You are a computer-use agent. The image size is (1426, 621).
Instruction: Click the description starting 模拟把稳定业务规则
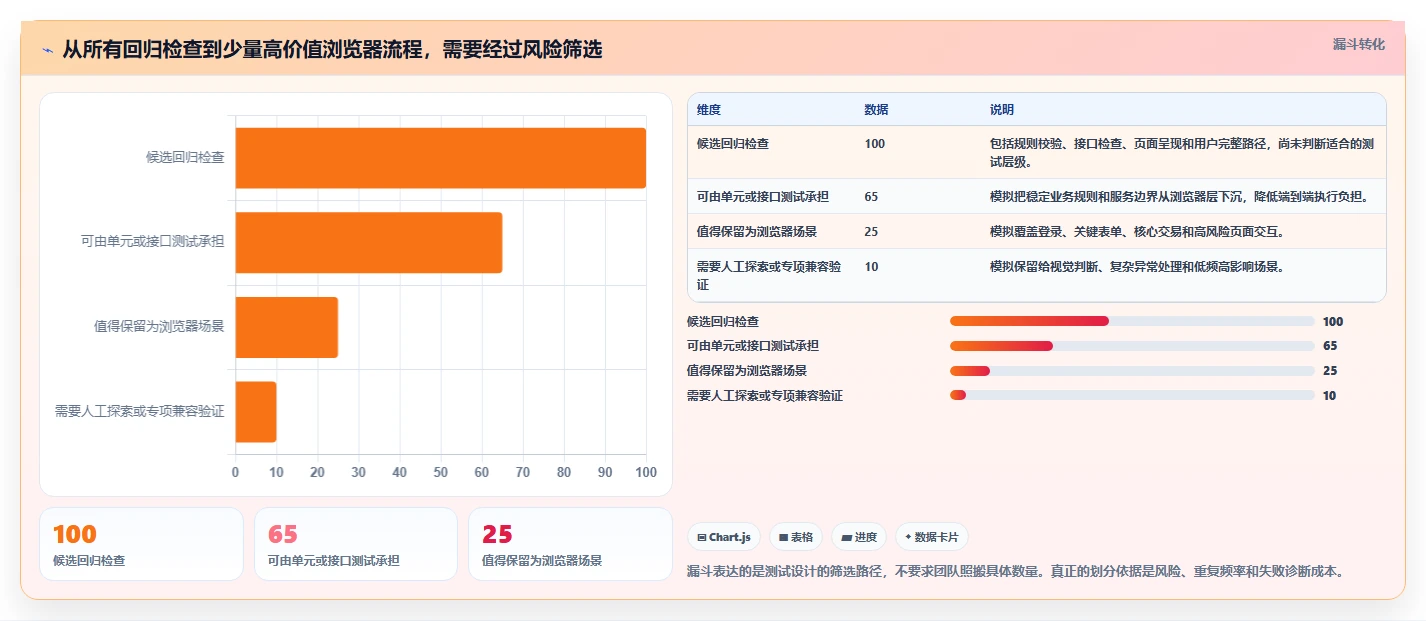(1179, 197)
